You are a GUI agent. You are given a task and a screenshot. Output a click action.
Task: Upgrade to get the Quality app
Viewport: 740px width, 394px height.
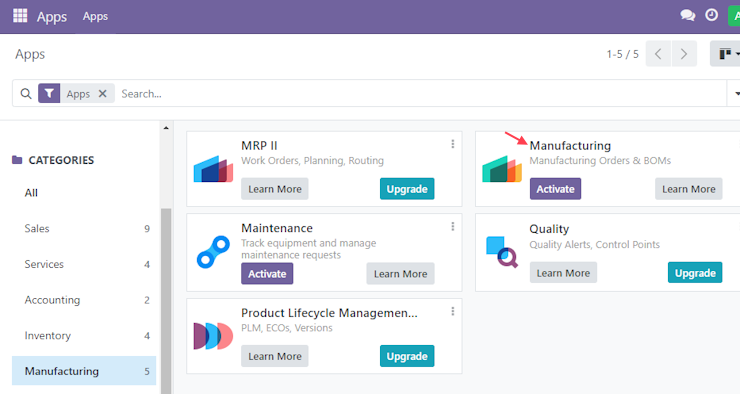pyautogui.click(x=695, y=273)
